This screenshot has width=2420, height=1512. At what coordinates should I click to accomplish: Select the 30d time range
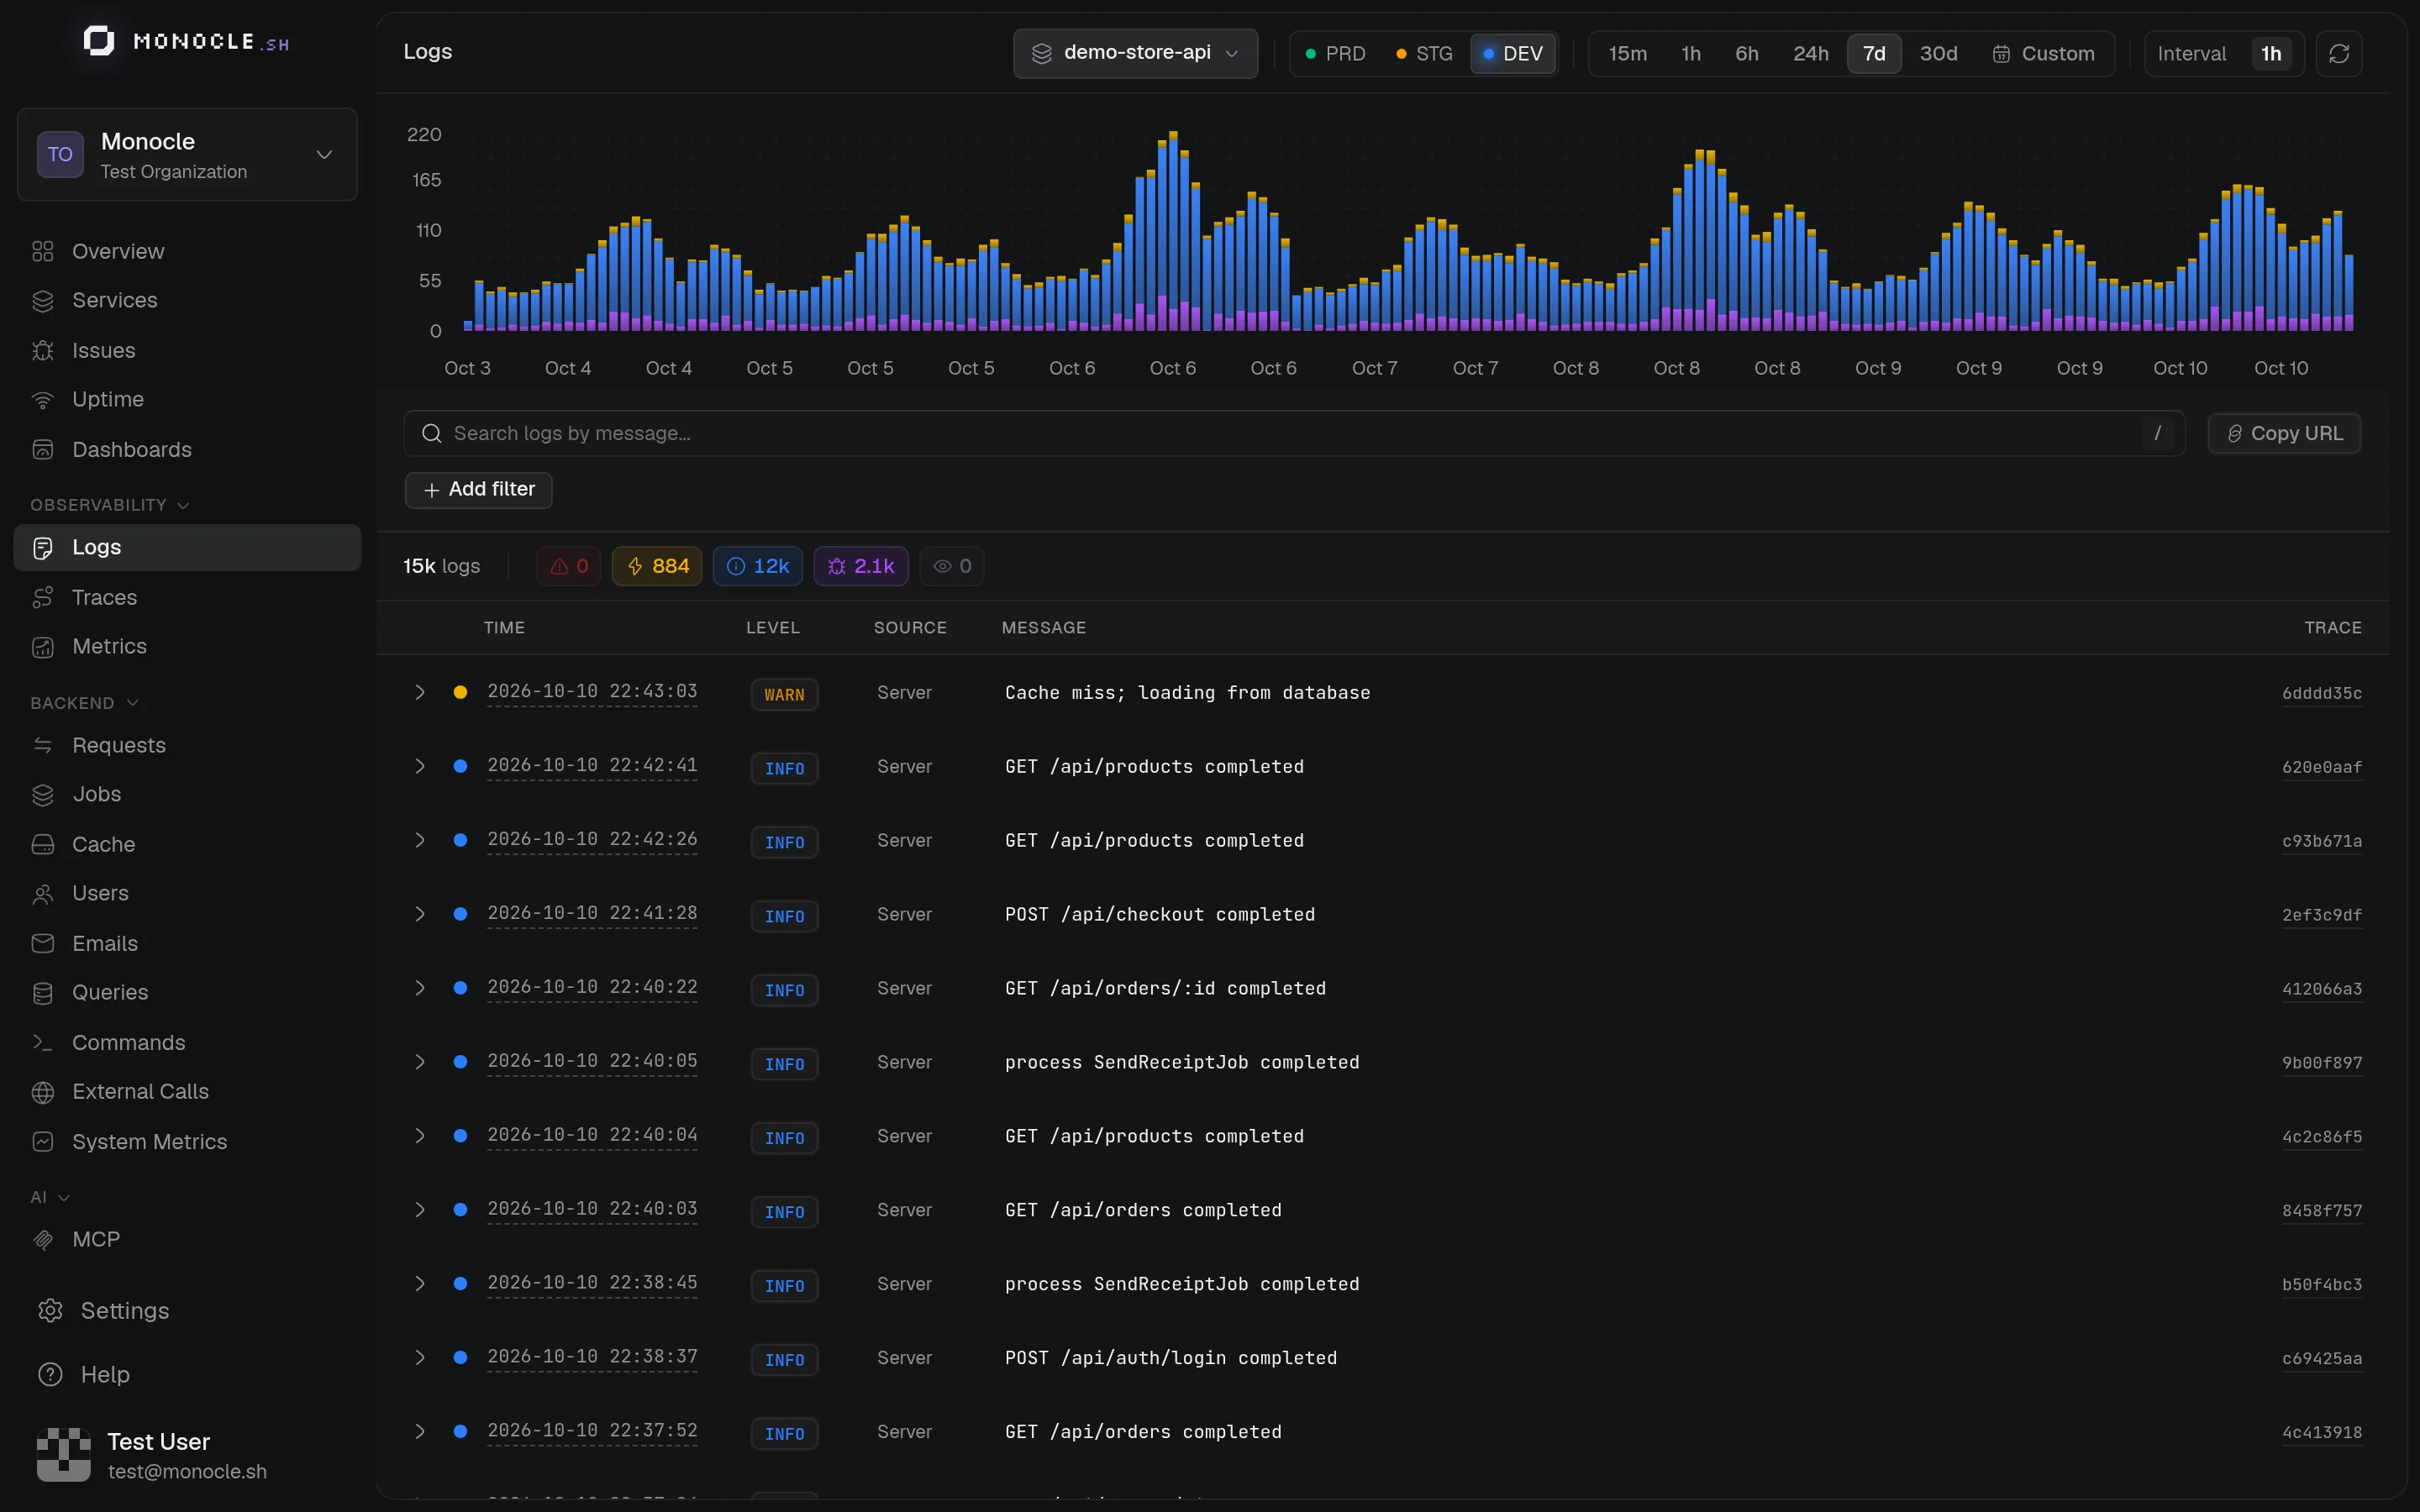click(x=1938, y=54)
